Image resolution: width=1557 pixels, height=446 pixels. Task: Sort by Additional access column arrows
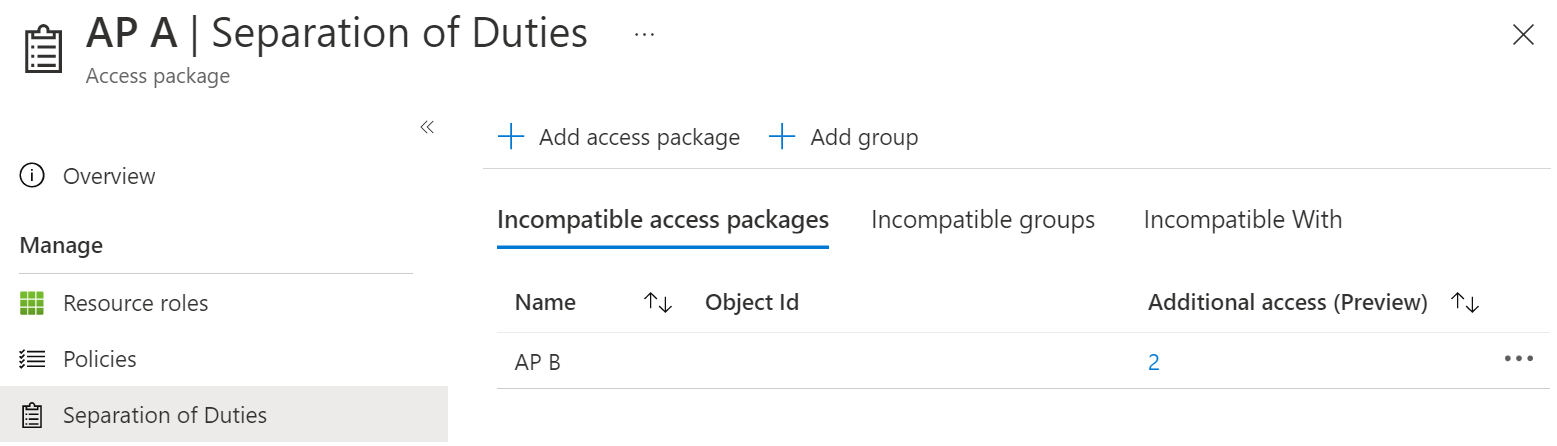[x=1464, y=302]
